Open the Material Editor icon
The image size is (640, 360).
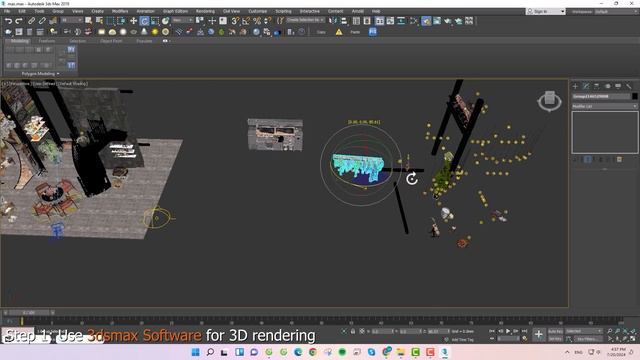413,21
